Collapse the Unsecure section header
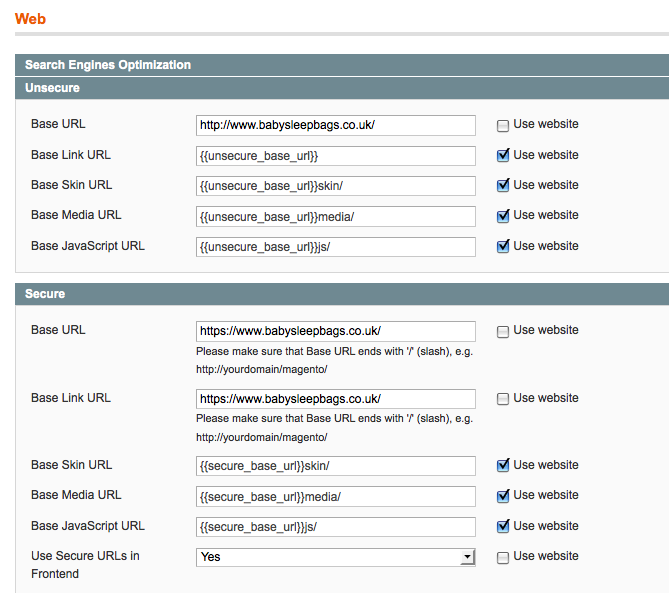The image size is (669, 593). pyautogui.click(x=342, y=88)
